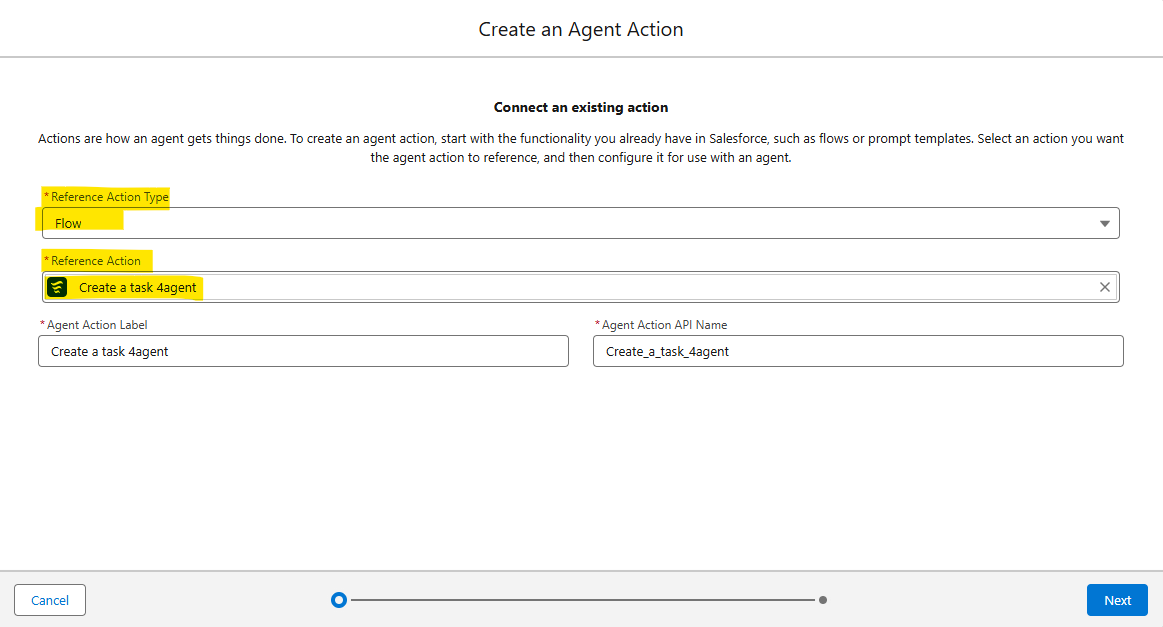Click the required asterisk beside Agent Action Label
This screenshot has width=1163, height=627.
tap(42, 325)
